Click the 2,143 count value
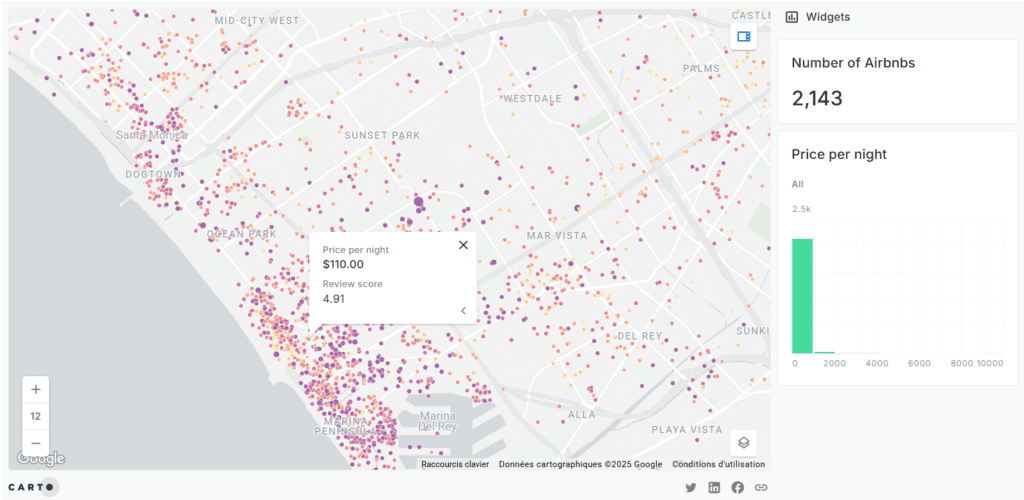1024x500 pixels. tap(817, 99)
